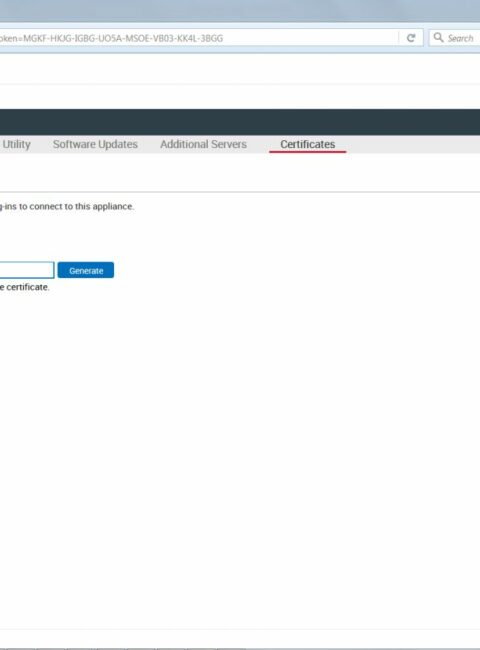Select the Certificates tab
The width and height of the screenshot is (480, 650).
click(308, 144)
